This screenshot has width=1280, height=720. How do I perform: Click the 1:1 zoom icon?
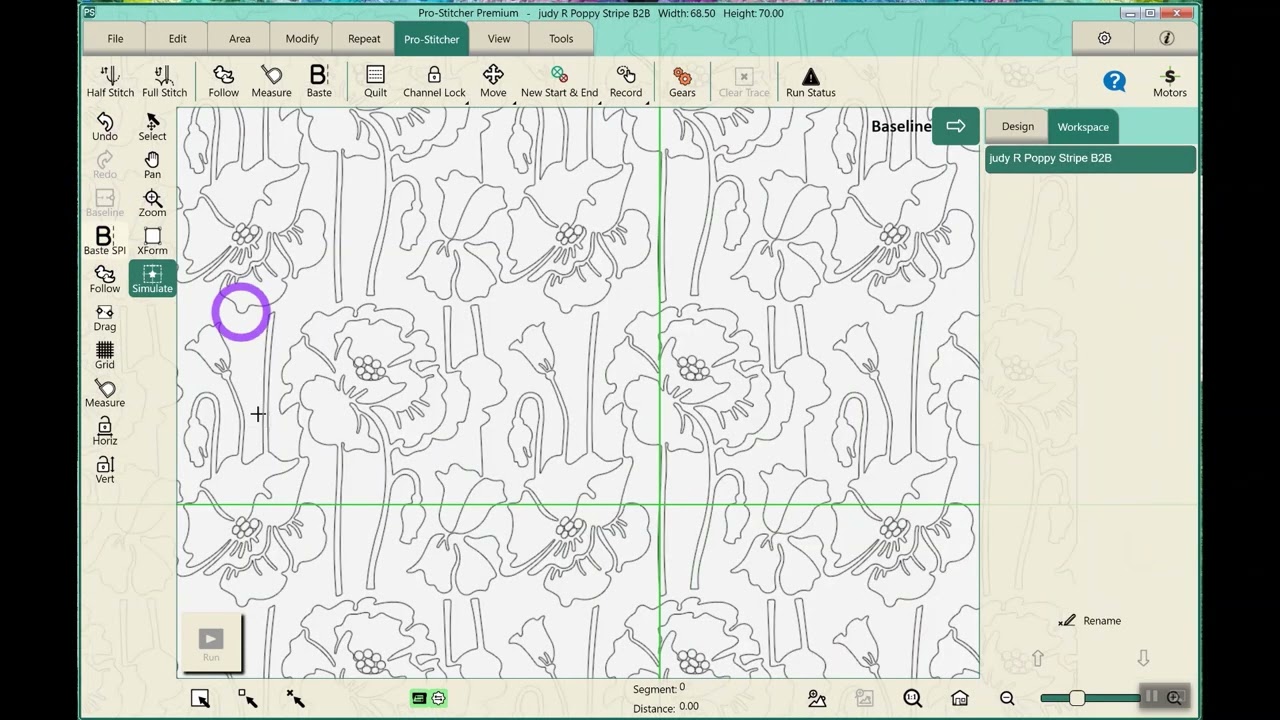pyautogui.click(x=912, y=698)
